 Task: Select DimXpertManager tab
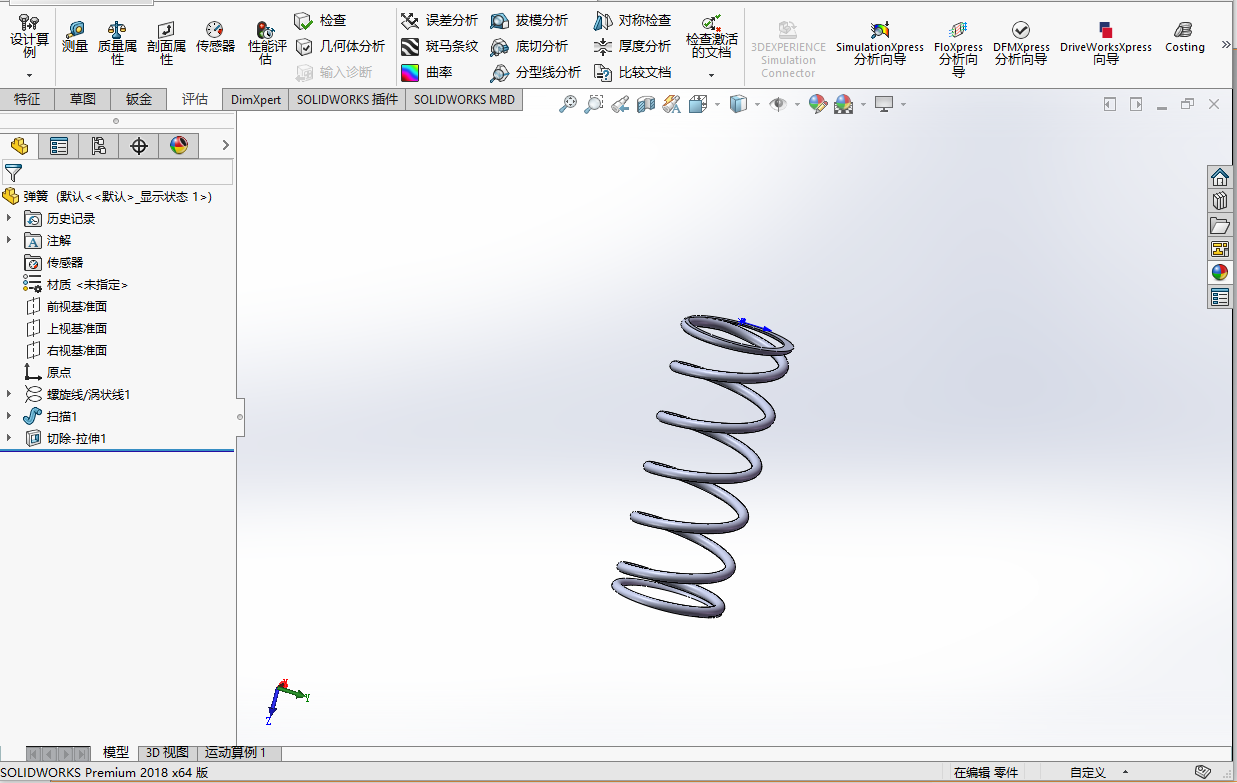[139, 146]
